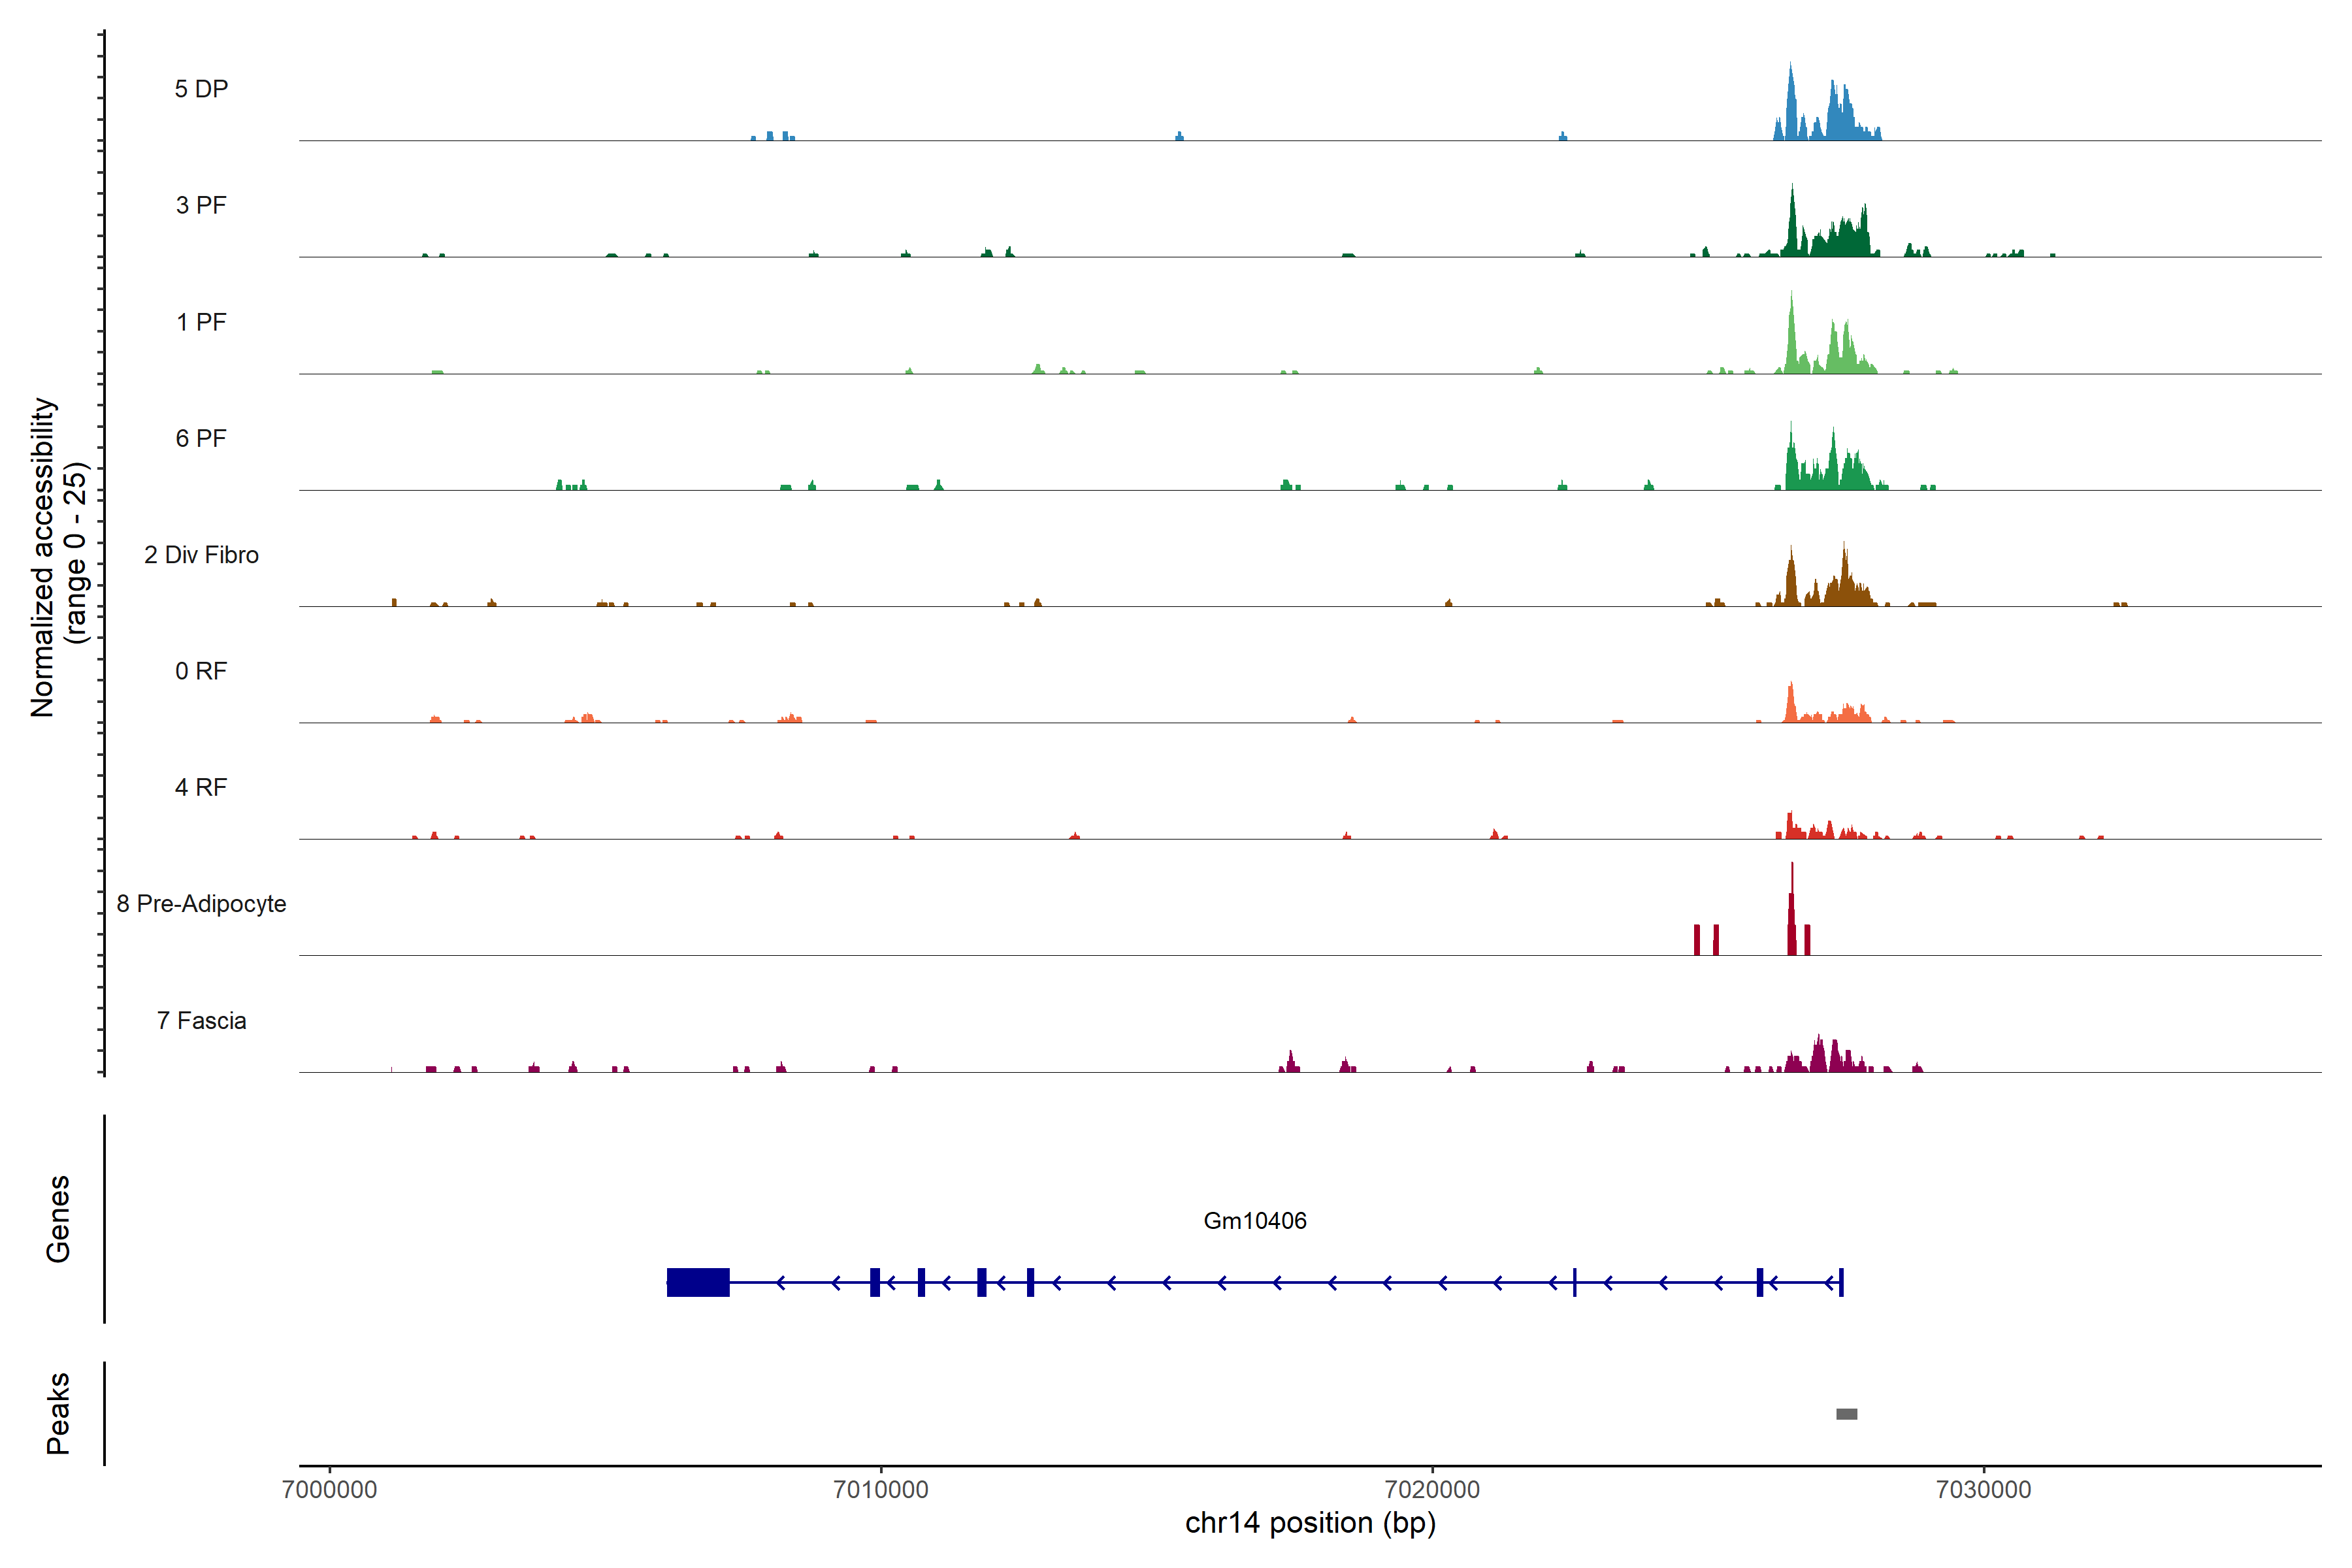Select the 8 Pre-Adipocyte label

coord(201,904)
